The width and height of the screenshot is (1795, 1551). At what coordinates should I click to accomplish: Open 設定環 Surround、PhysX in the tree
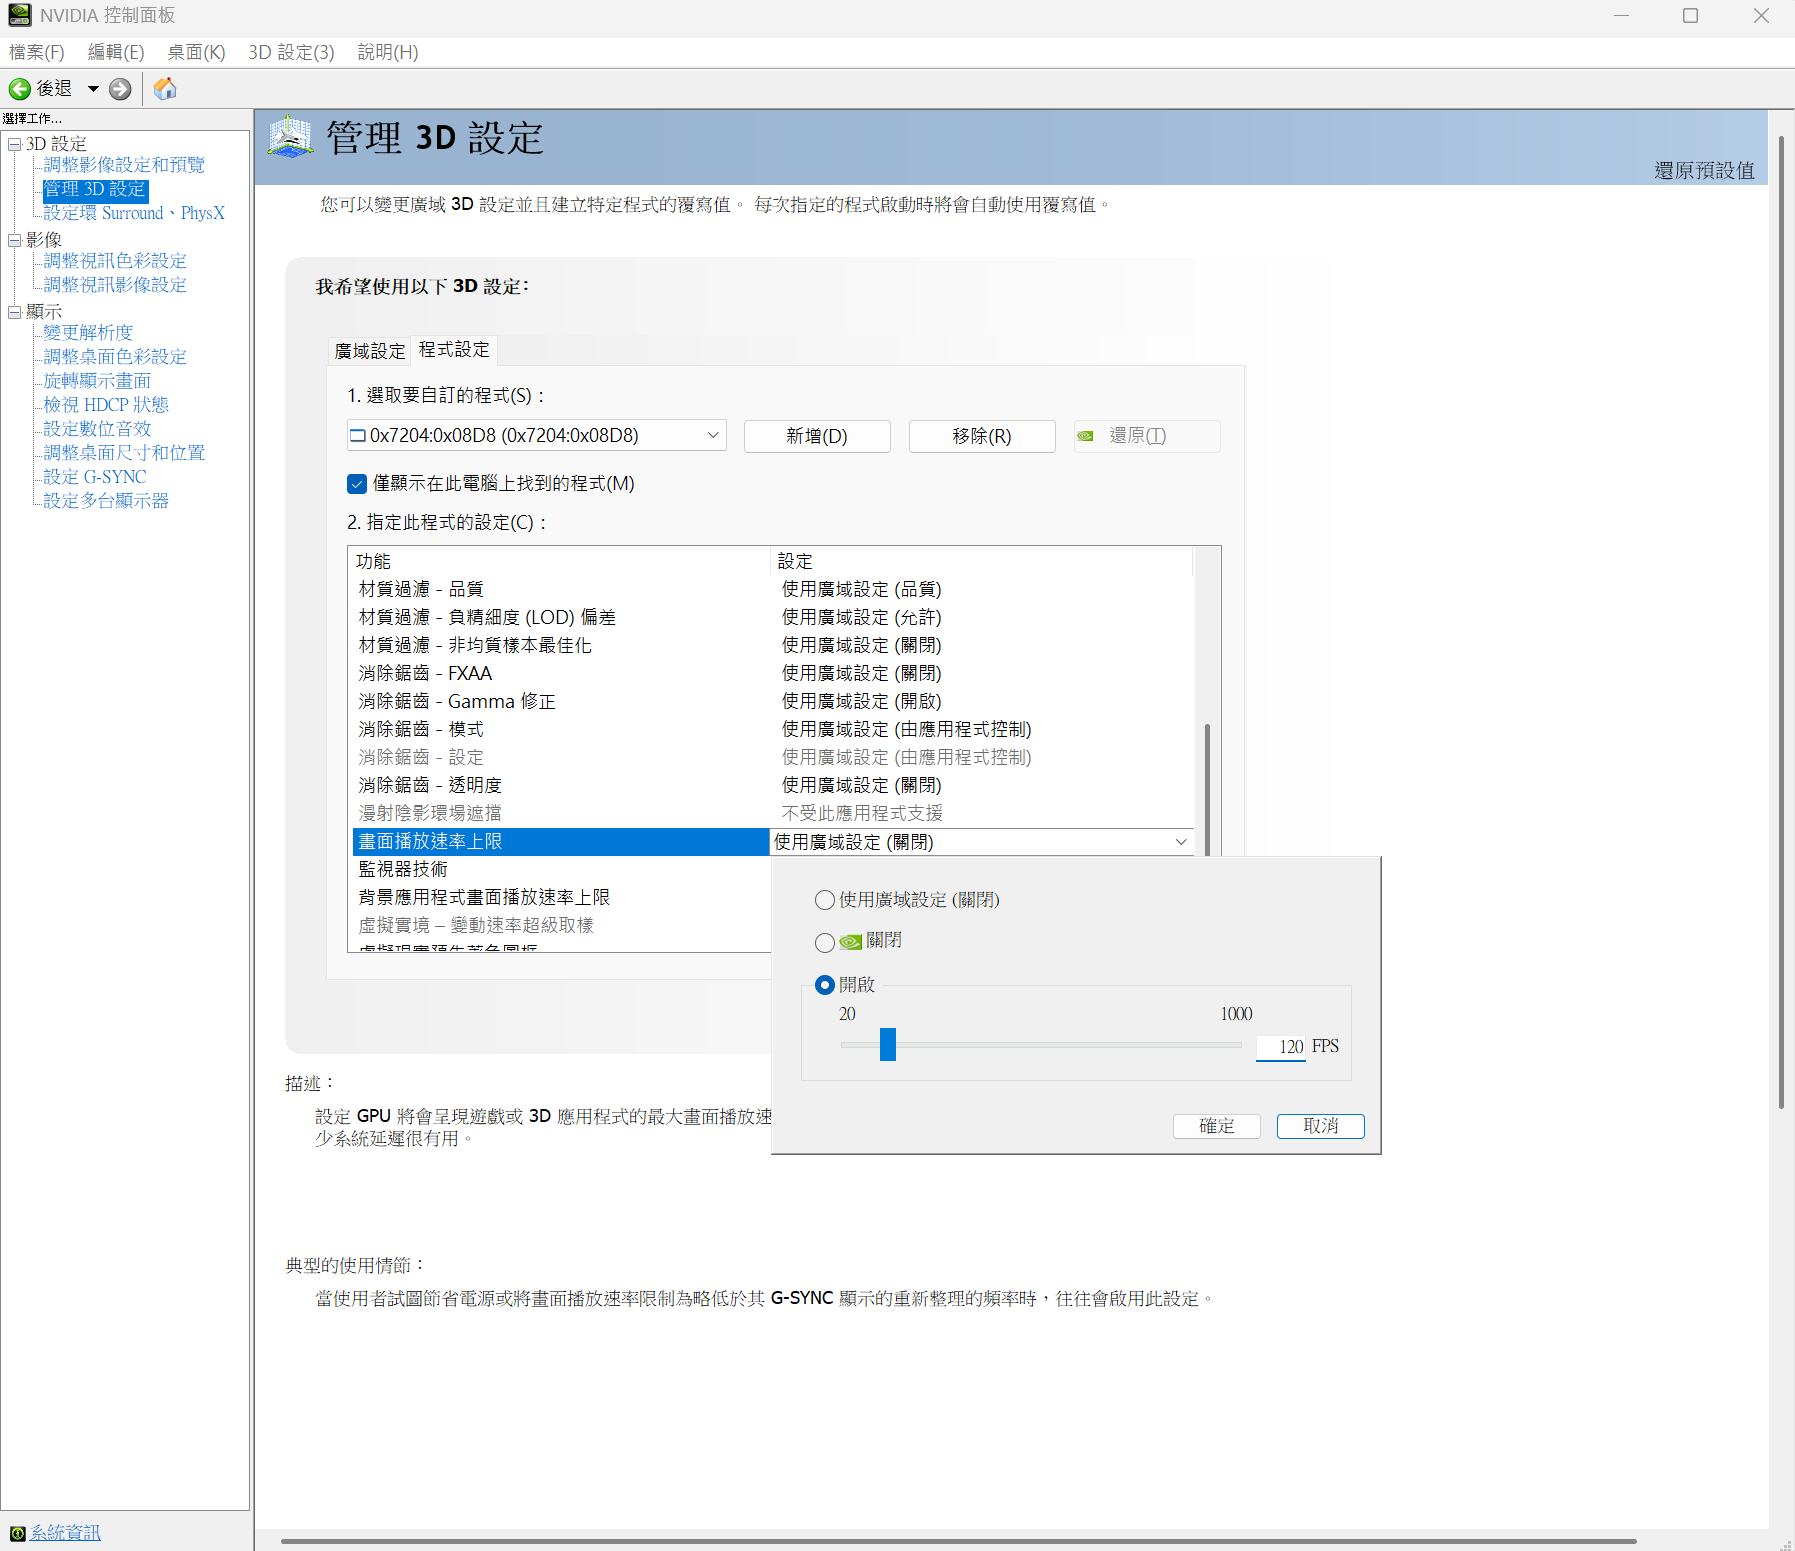tap(134, 213)
